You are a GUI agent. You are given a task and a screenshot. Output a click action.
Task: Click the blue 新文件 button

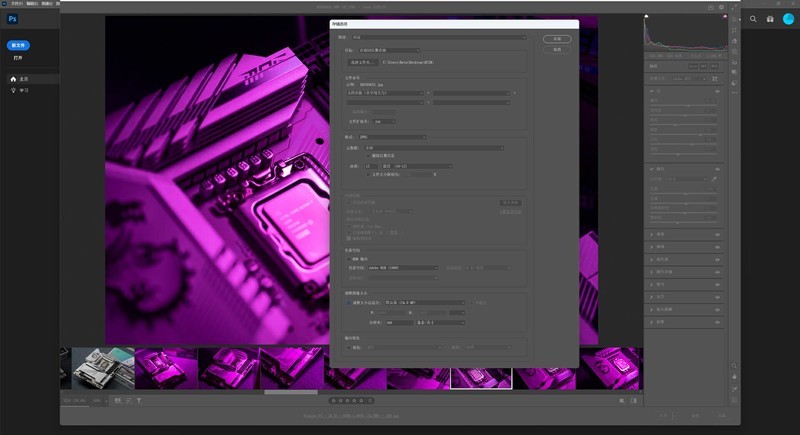18,45
